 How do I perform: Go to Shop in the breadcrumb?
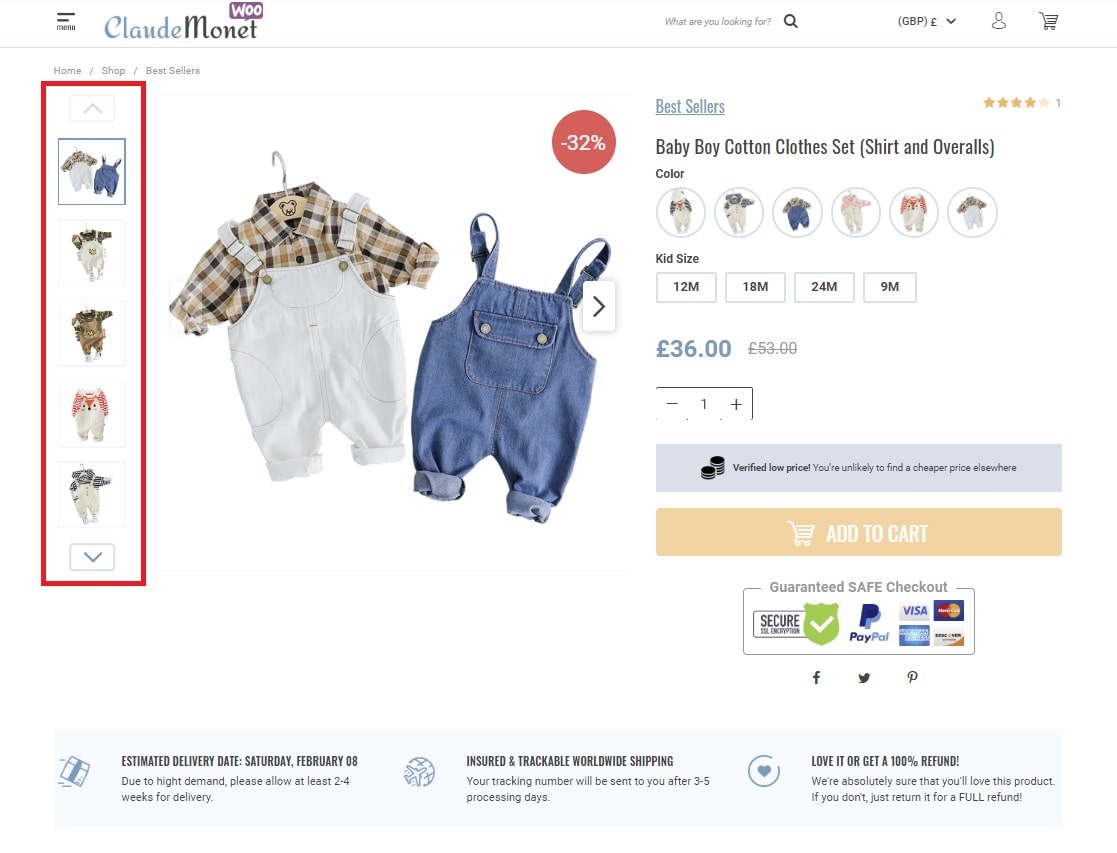point(113,71)
